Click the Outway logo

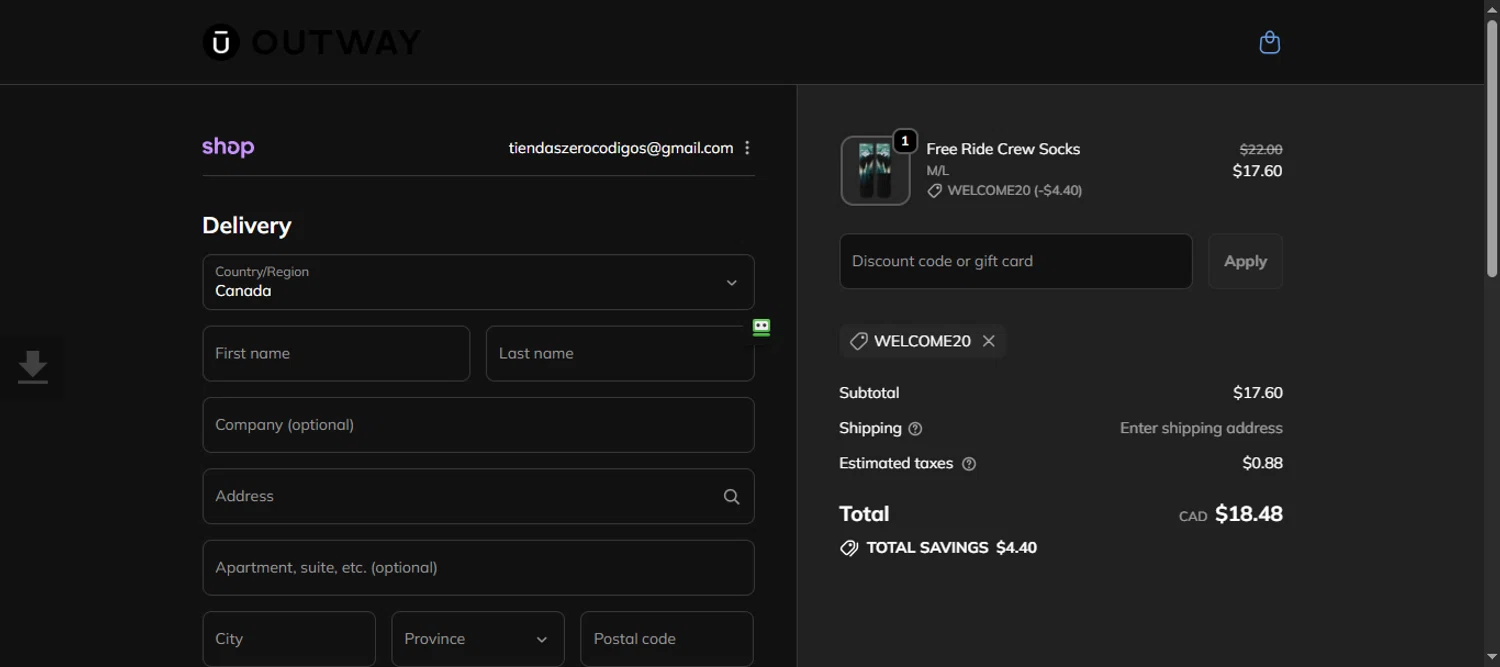point(311,42)
